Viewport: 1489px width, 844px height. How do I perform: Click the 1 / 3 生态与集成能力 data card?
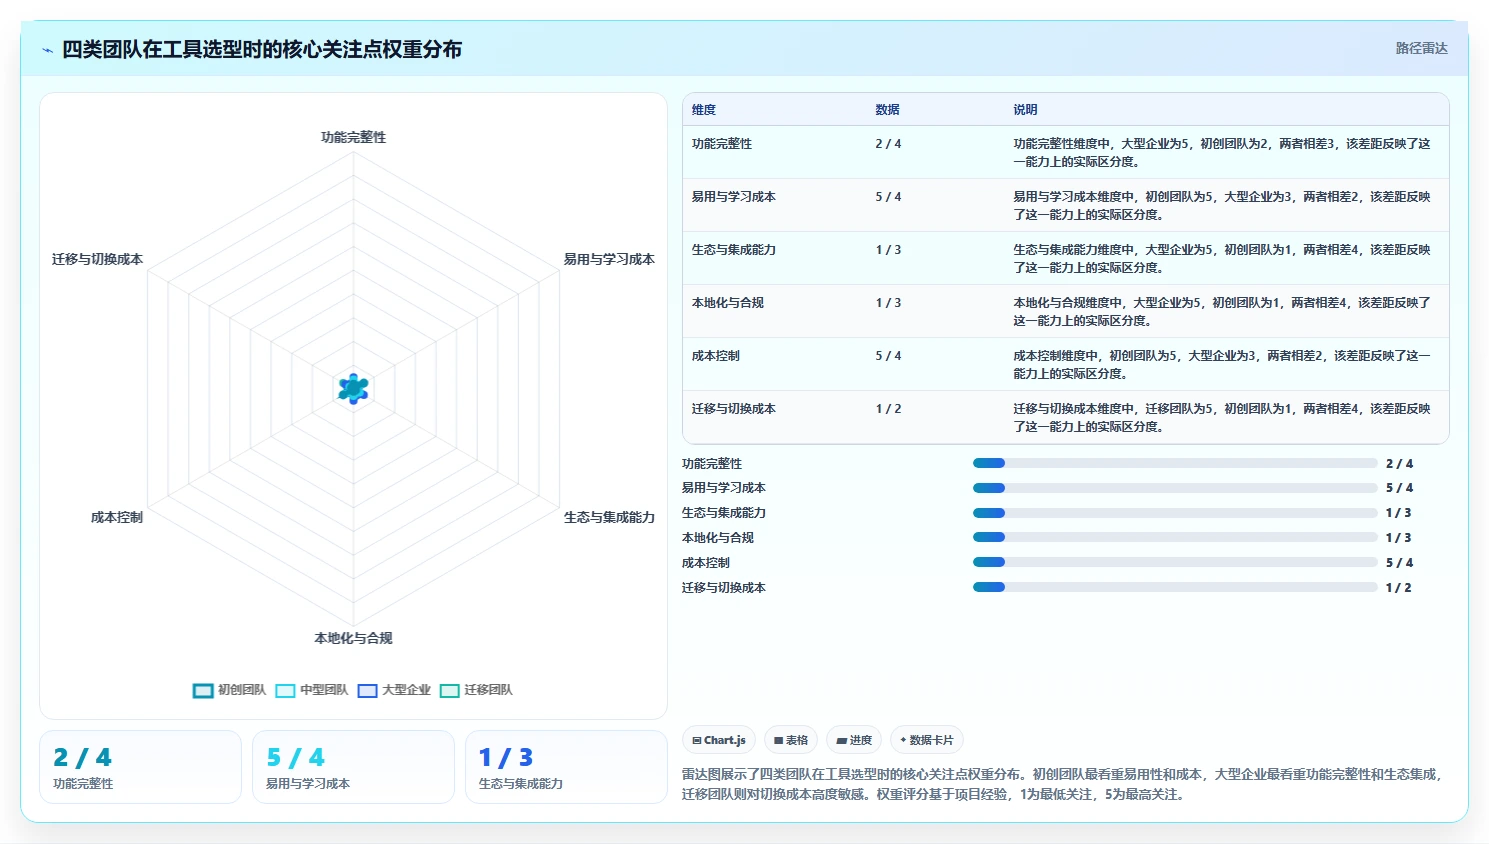point(566,767)
